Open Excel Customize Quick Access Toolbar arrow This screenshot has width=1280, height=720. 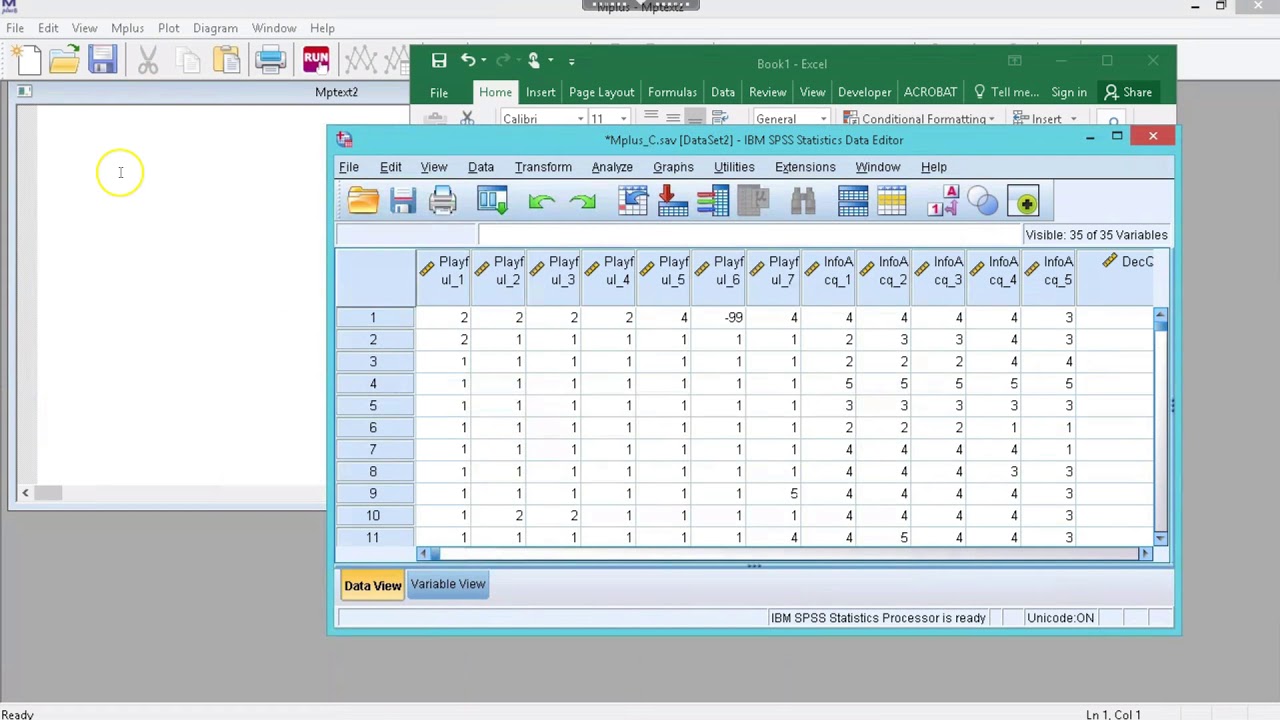pyautogui.click(x=572, y=61)
